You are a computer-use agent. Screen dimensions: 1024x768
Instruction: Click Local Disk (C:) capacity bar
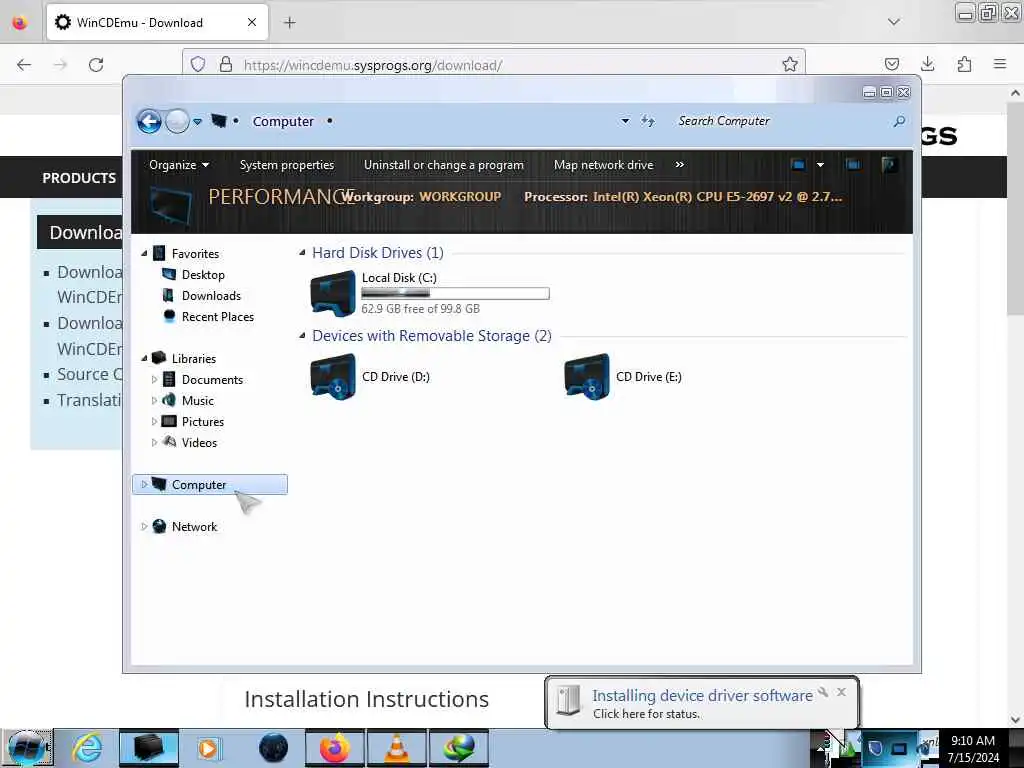tap(455, 294)
